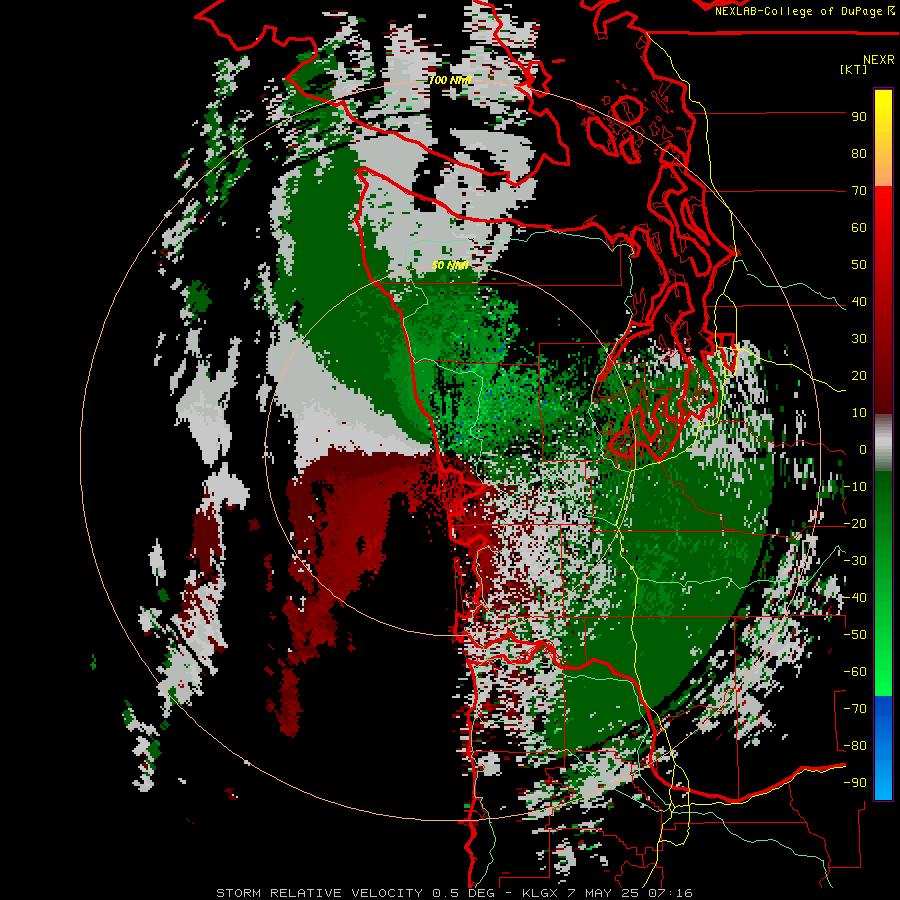Click the -50 value on the velocity scale

pyautogui.click(x=855, y=635)
